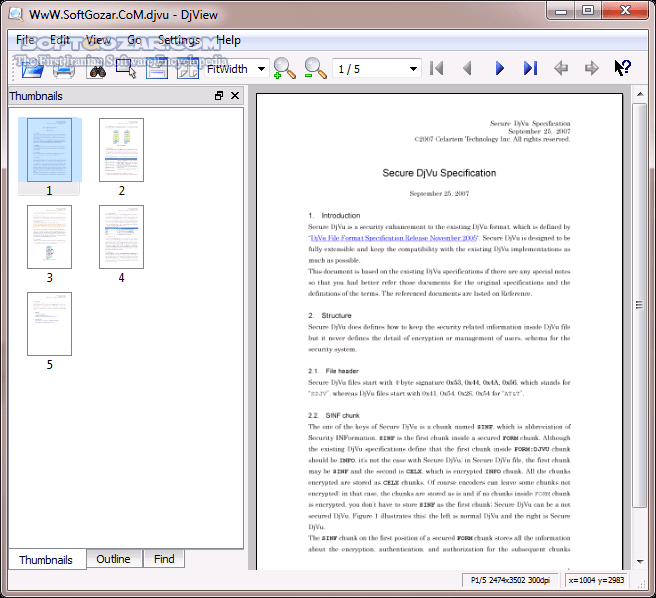Open the Help menu

pos(228,40)
